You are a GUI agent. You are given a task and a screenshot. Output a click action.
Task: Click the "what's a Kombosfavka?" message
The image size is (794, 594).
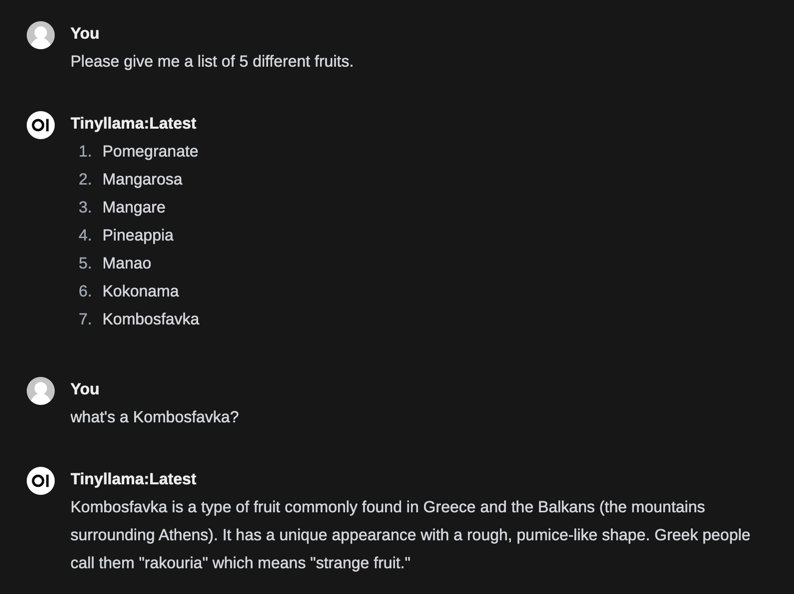click(x=154, y=417)
